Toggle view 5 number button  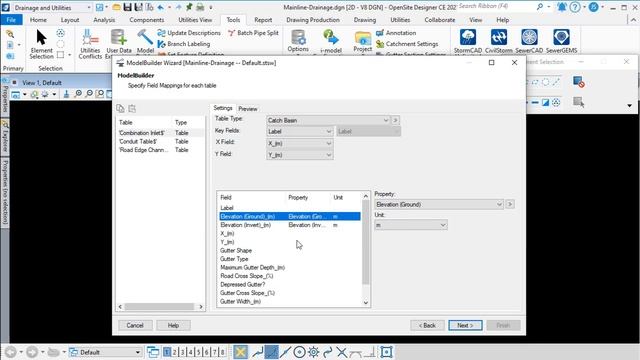(198, 352)
